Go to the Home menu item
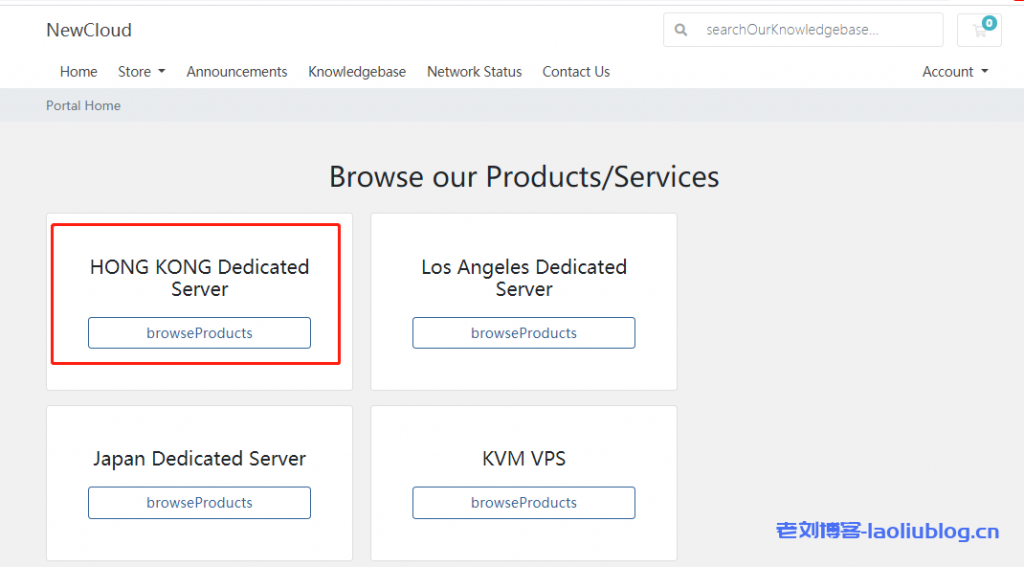Viewport: 1024px width, 567px height. click(x=78, y=72)
